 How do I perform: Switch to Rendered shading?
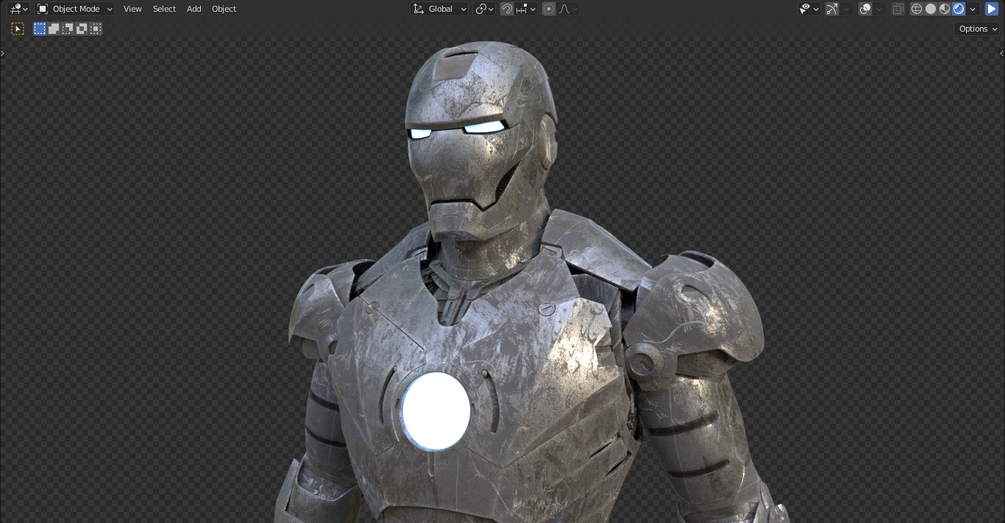tap(959, 9)
